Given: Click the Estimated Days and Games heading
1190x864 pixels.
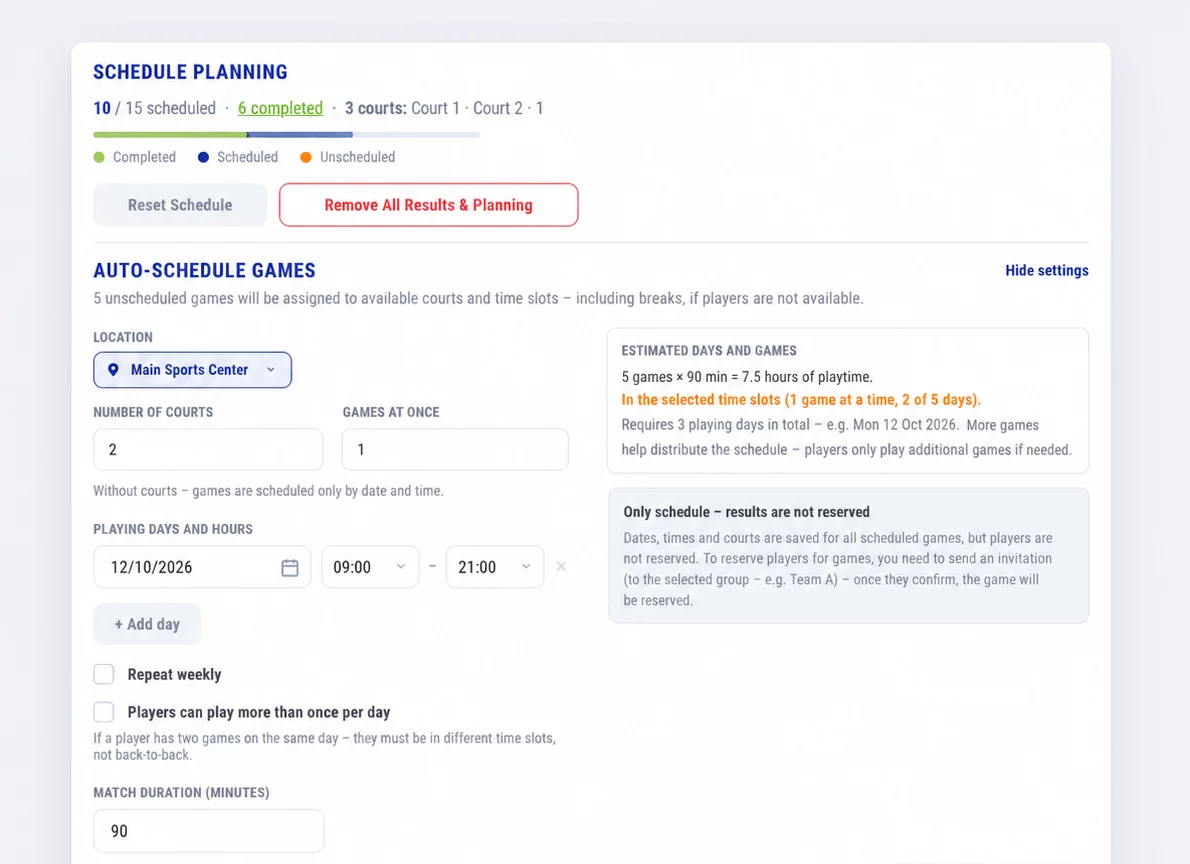Looking at the screenshot, I should click(x=709, y=351).
